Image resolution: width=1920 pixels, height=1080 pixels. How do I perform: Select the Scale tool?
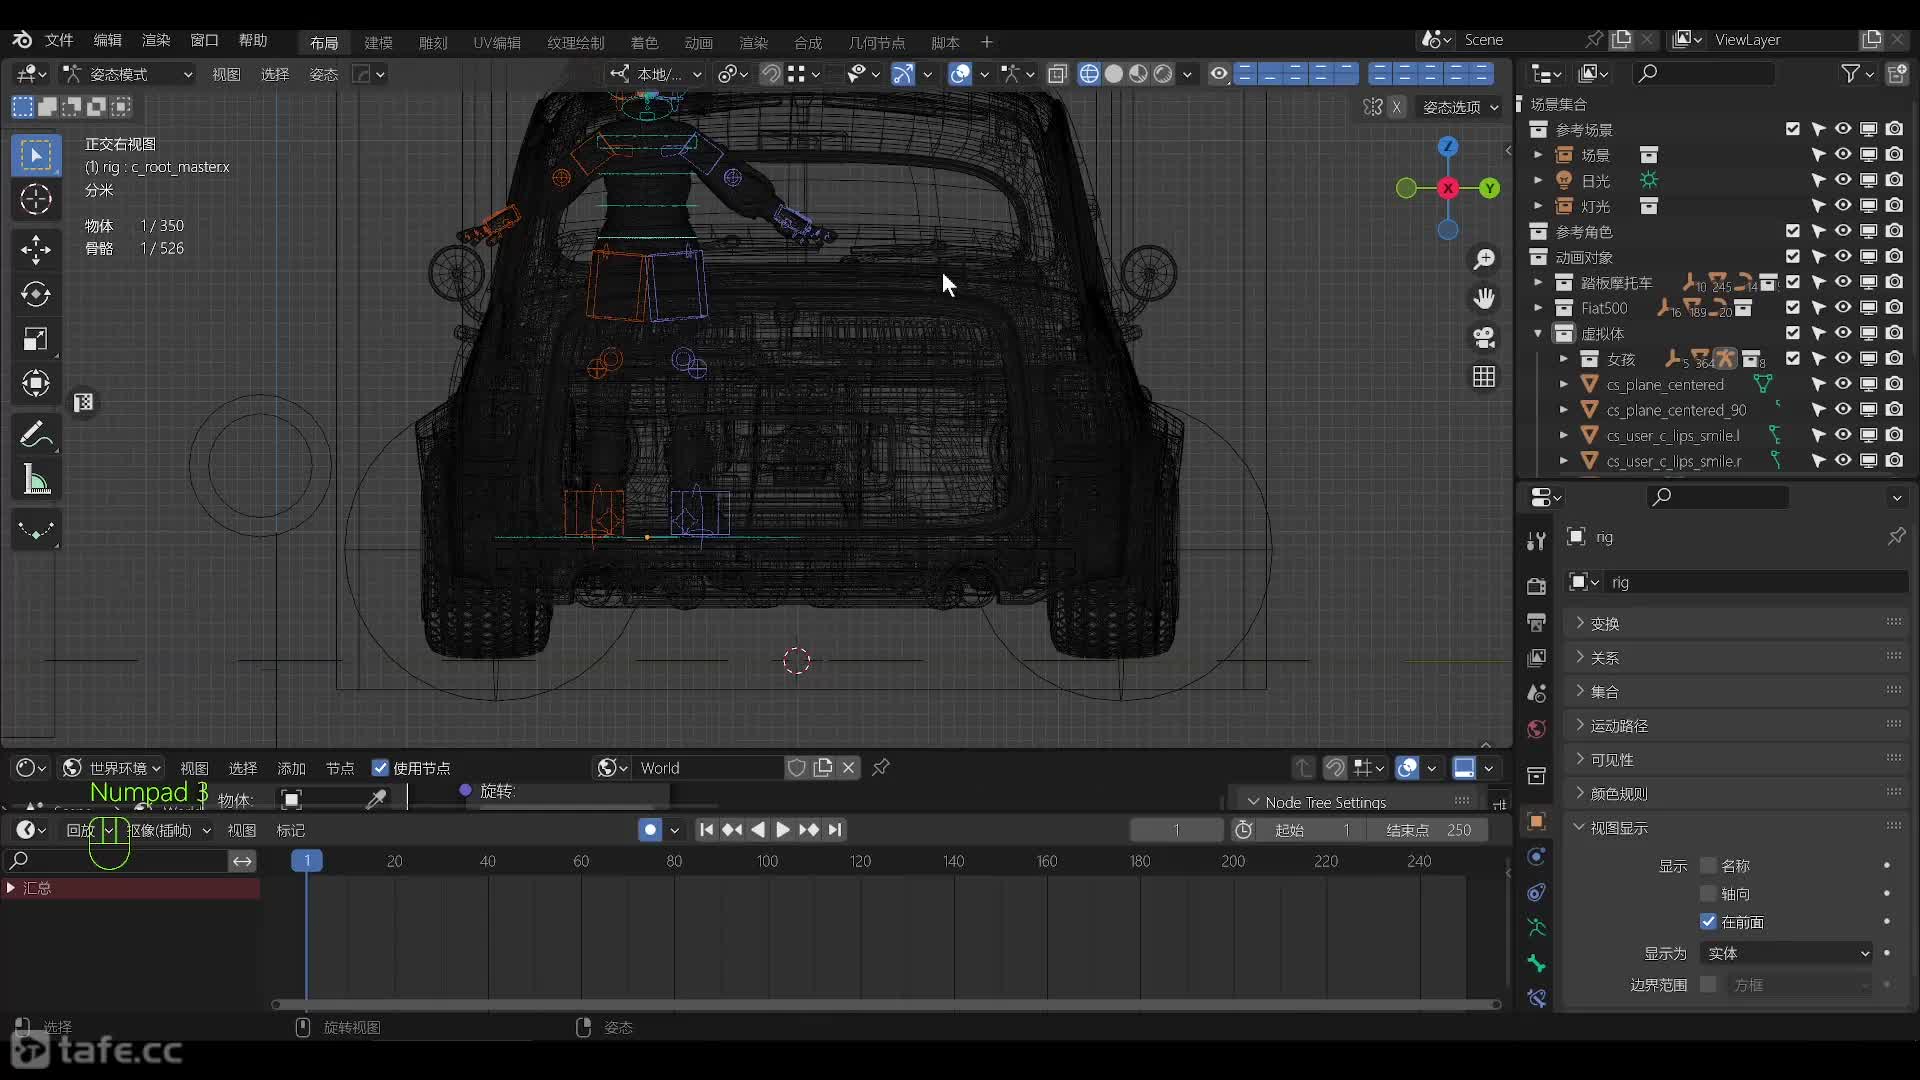coord(36,339)
